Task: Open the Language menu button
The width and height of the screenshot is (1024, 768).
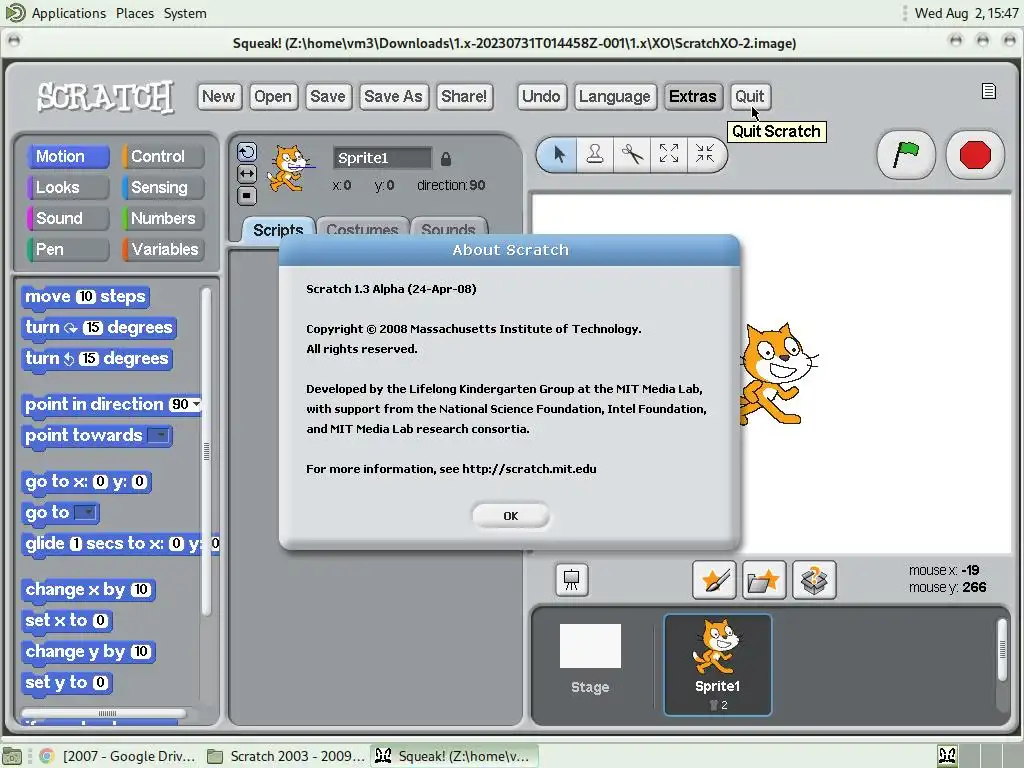Action: (x=615, y=97)
